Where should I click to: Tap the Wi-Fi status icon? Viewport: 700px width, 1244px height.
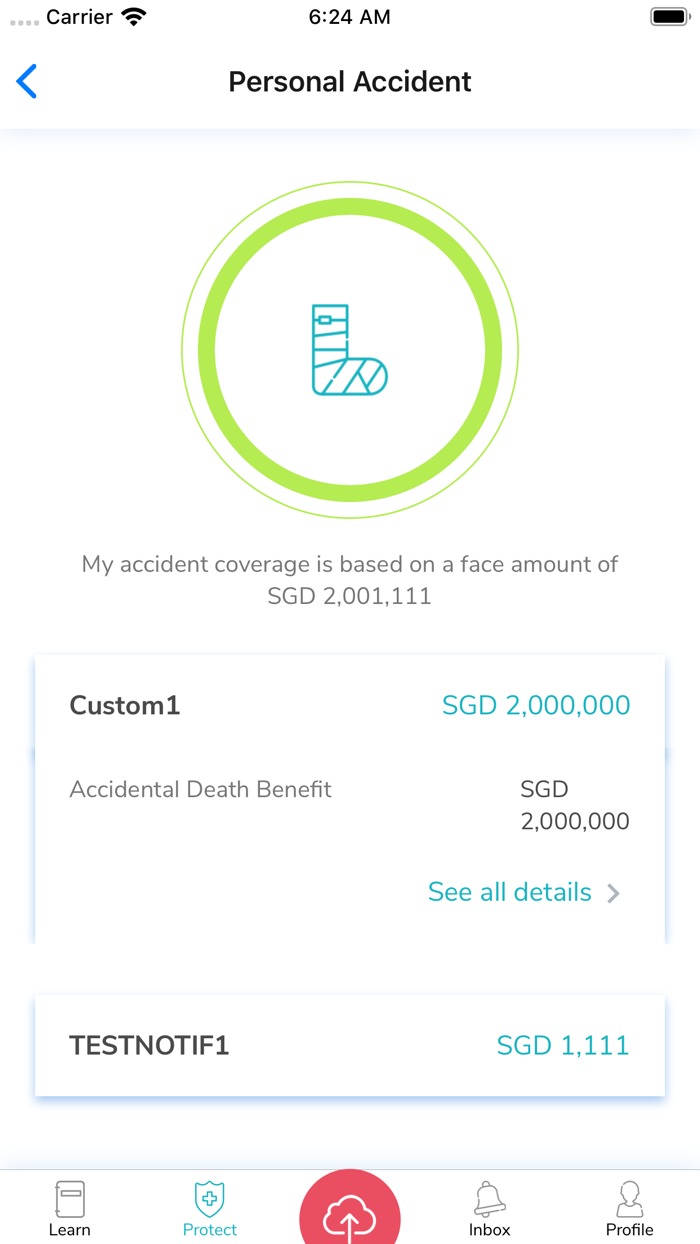pos(132,17)
